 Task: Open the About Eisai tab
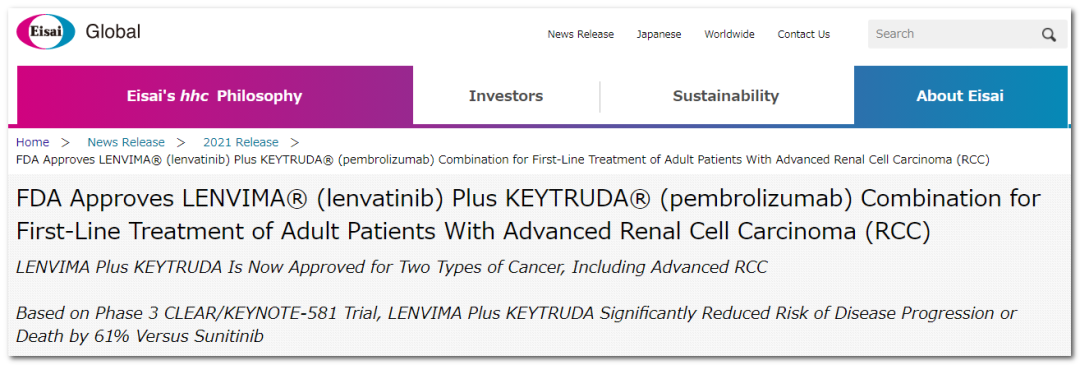click(x=960, y=96)
